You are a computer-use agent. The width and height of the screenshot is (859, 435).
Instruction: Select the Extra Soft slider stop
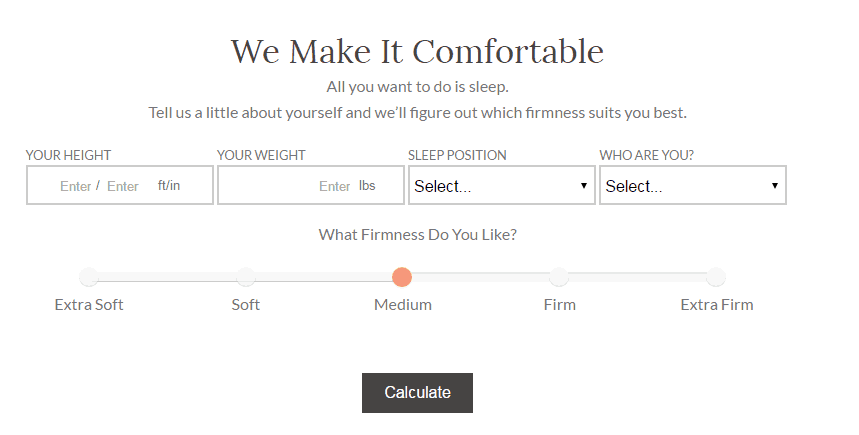[89, 277]
